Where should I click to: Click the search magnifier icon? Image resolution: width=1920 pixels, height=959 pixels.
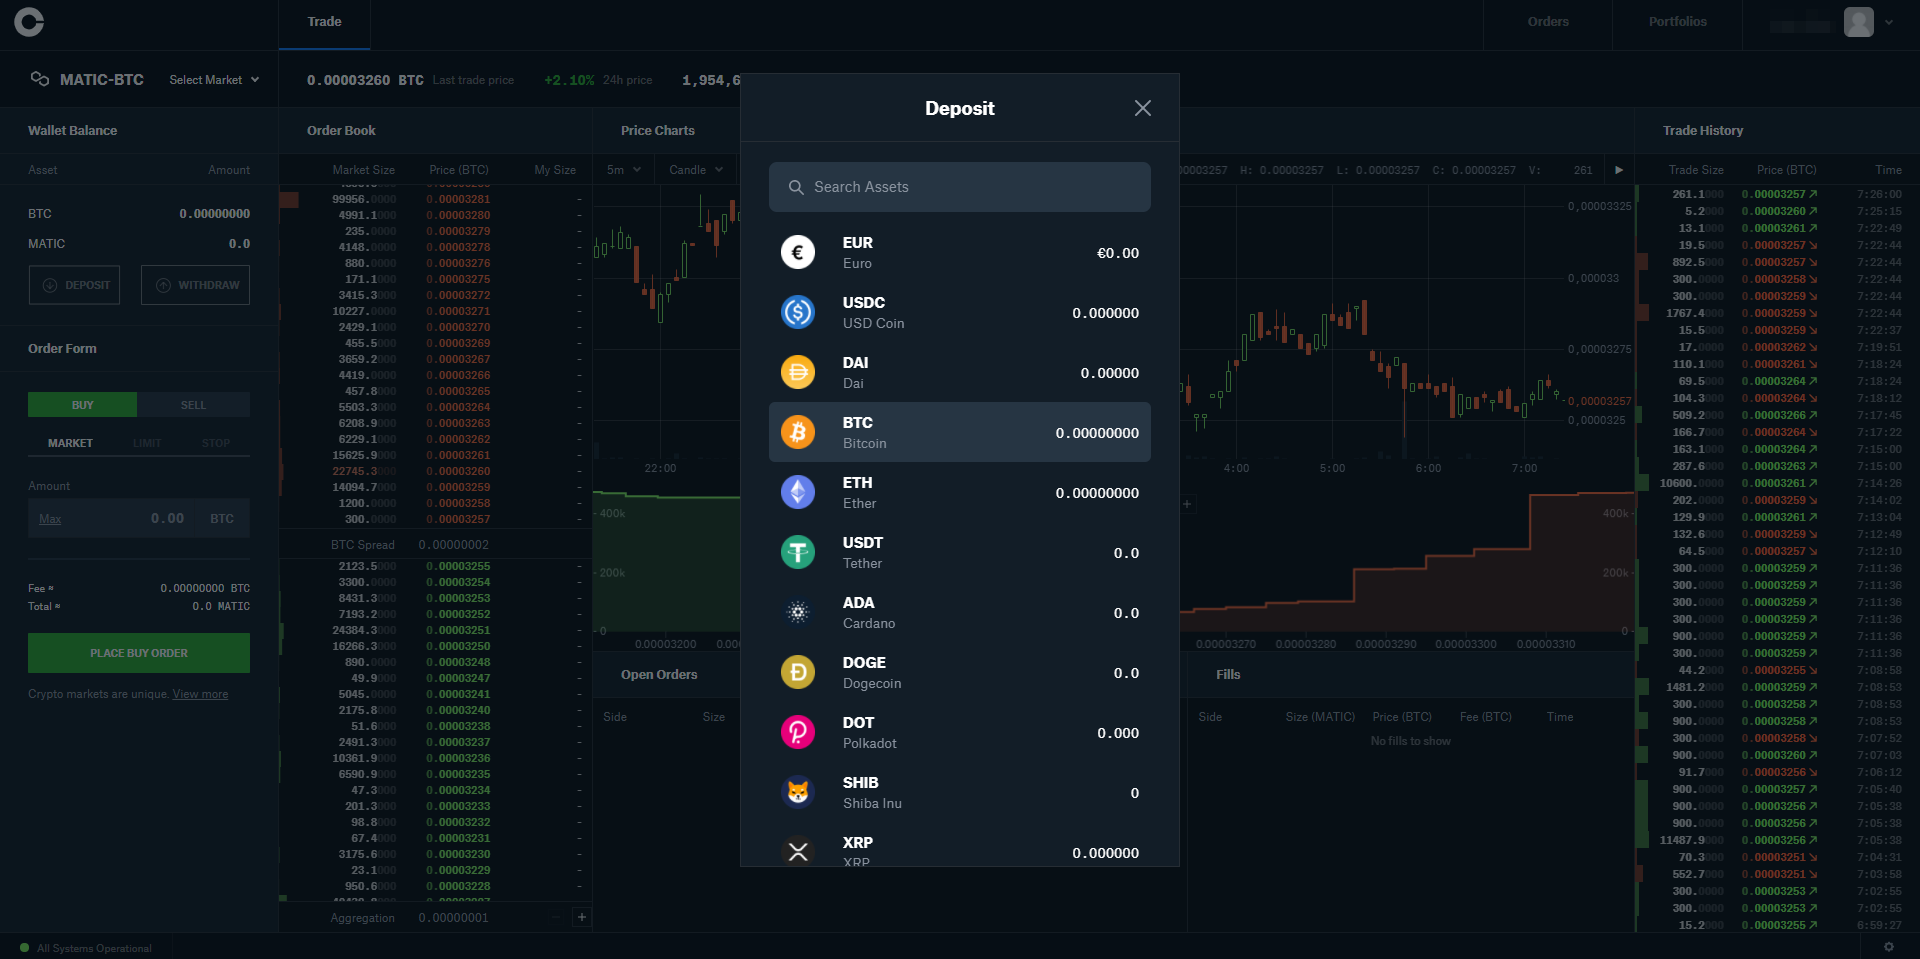pyautogui.click(x=796, y=187)
